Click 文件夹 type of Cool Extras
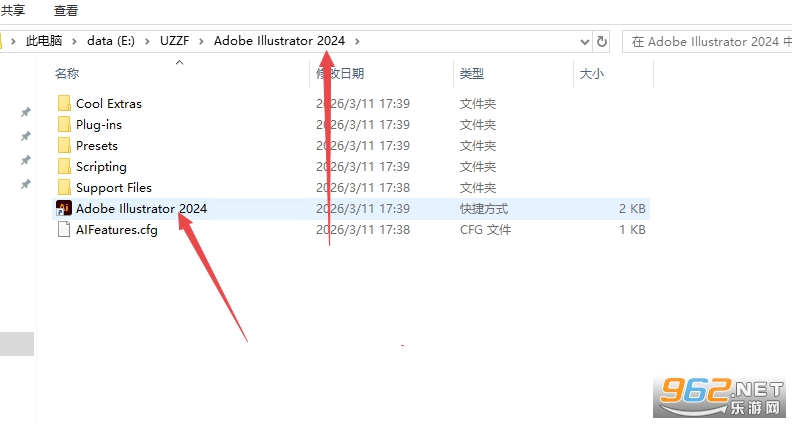The height and width of the screenshot is (424, 792). [x=478, y=104]
